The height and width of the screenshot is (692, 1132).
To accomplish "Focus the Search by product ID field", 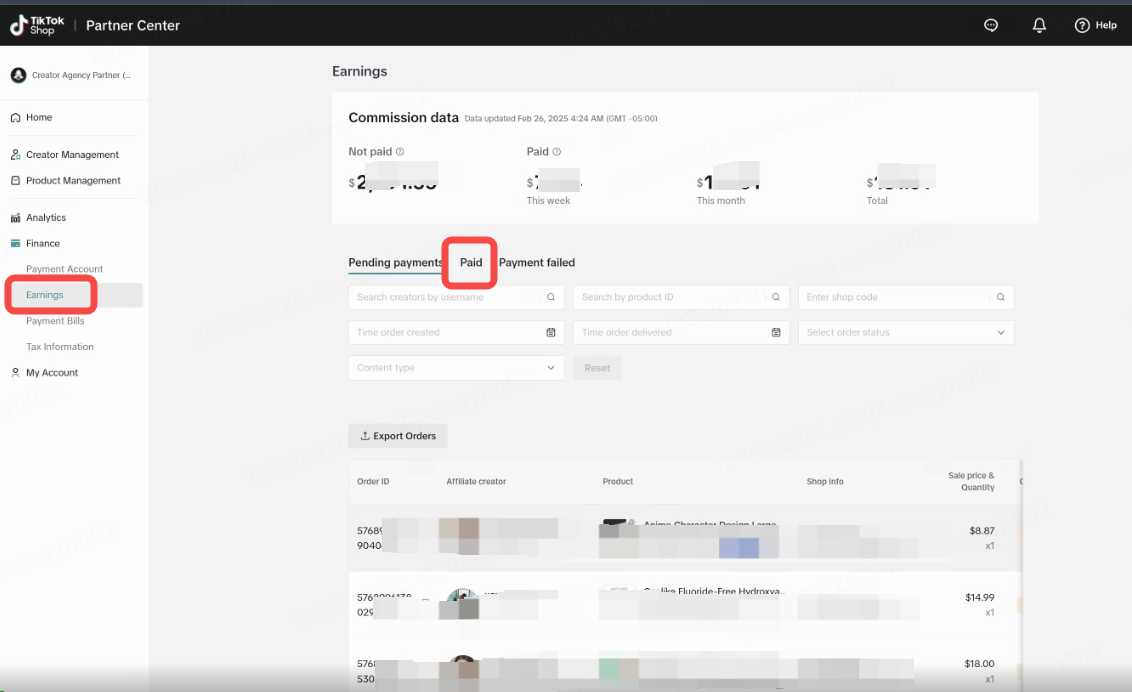I will pos(681,297).
